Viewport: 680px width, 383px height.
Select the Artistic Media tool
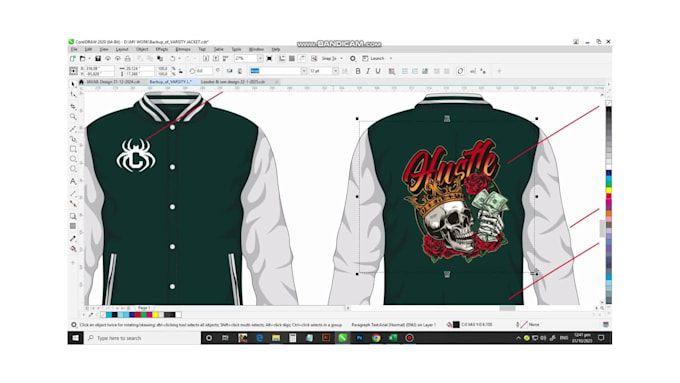[x=73, y=139]
